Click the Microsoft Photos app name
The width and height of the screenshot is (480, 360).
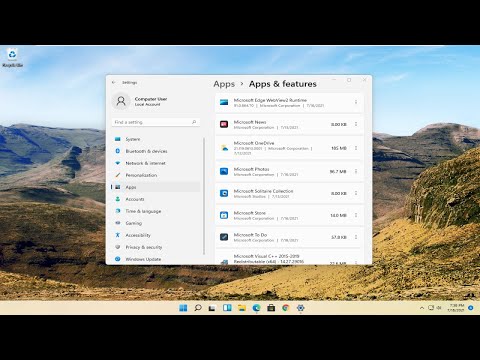point(251,169)
